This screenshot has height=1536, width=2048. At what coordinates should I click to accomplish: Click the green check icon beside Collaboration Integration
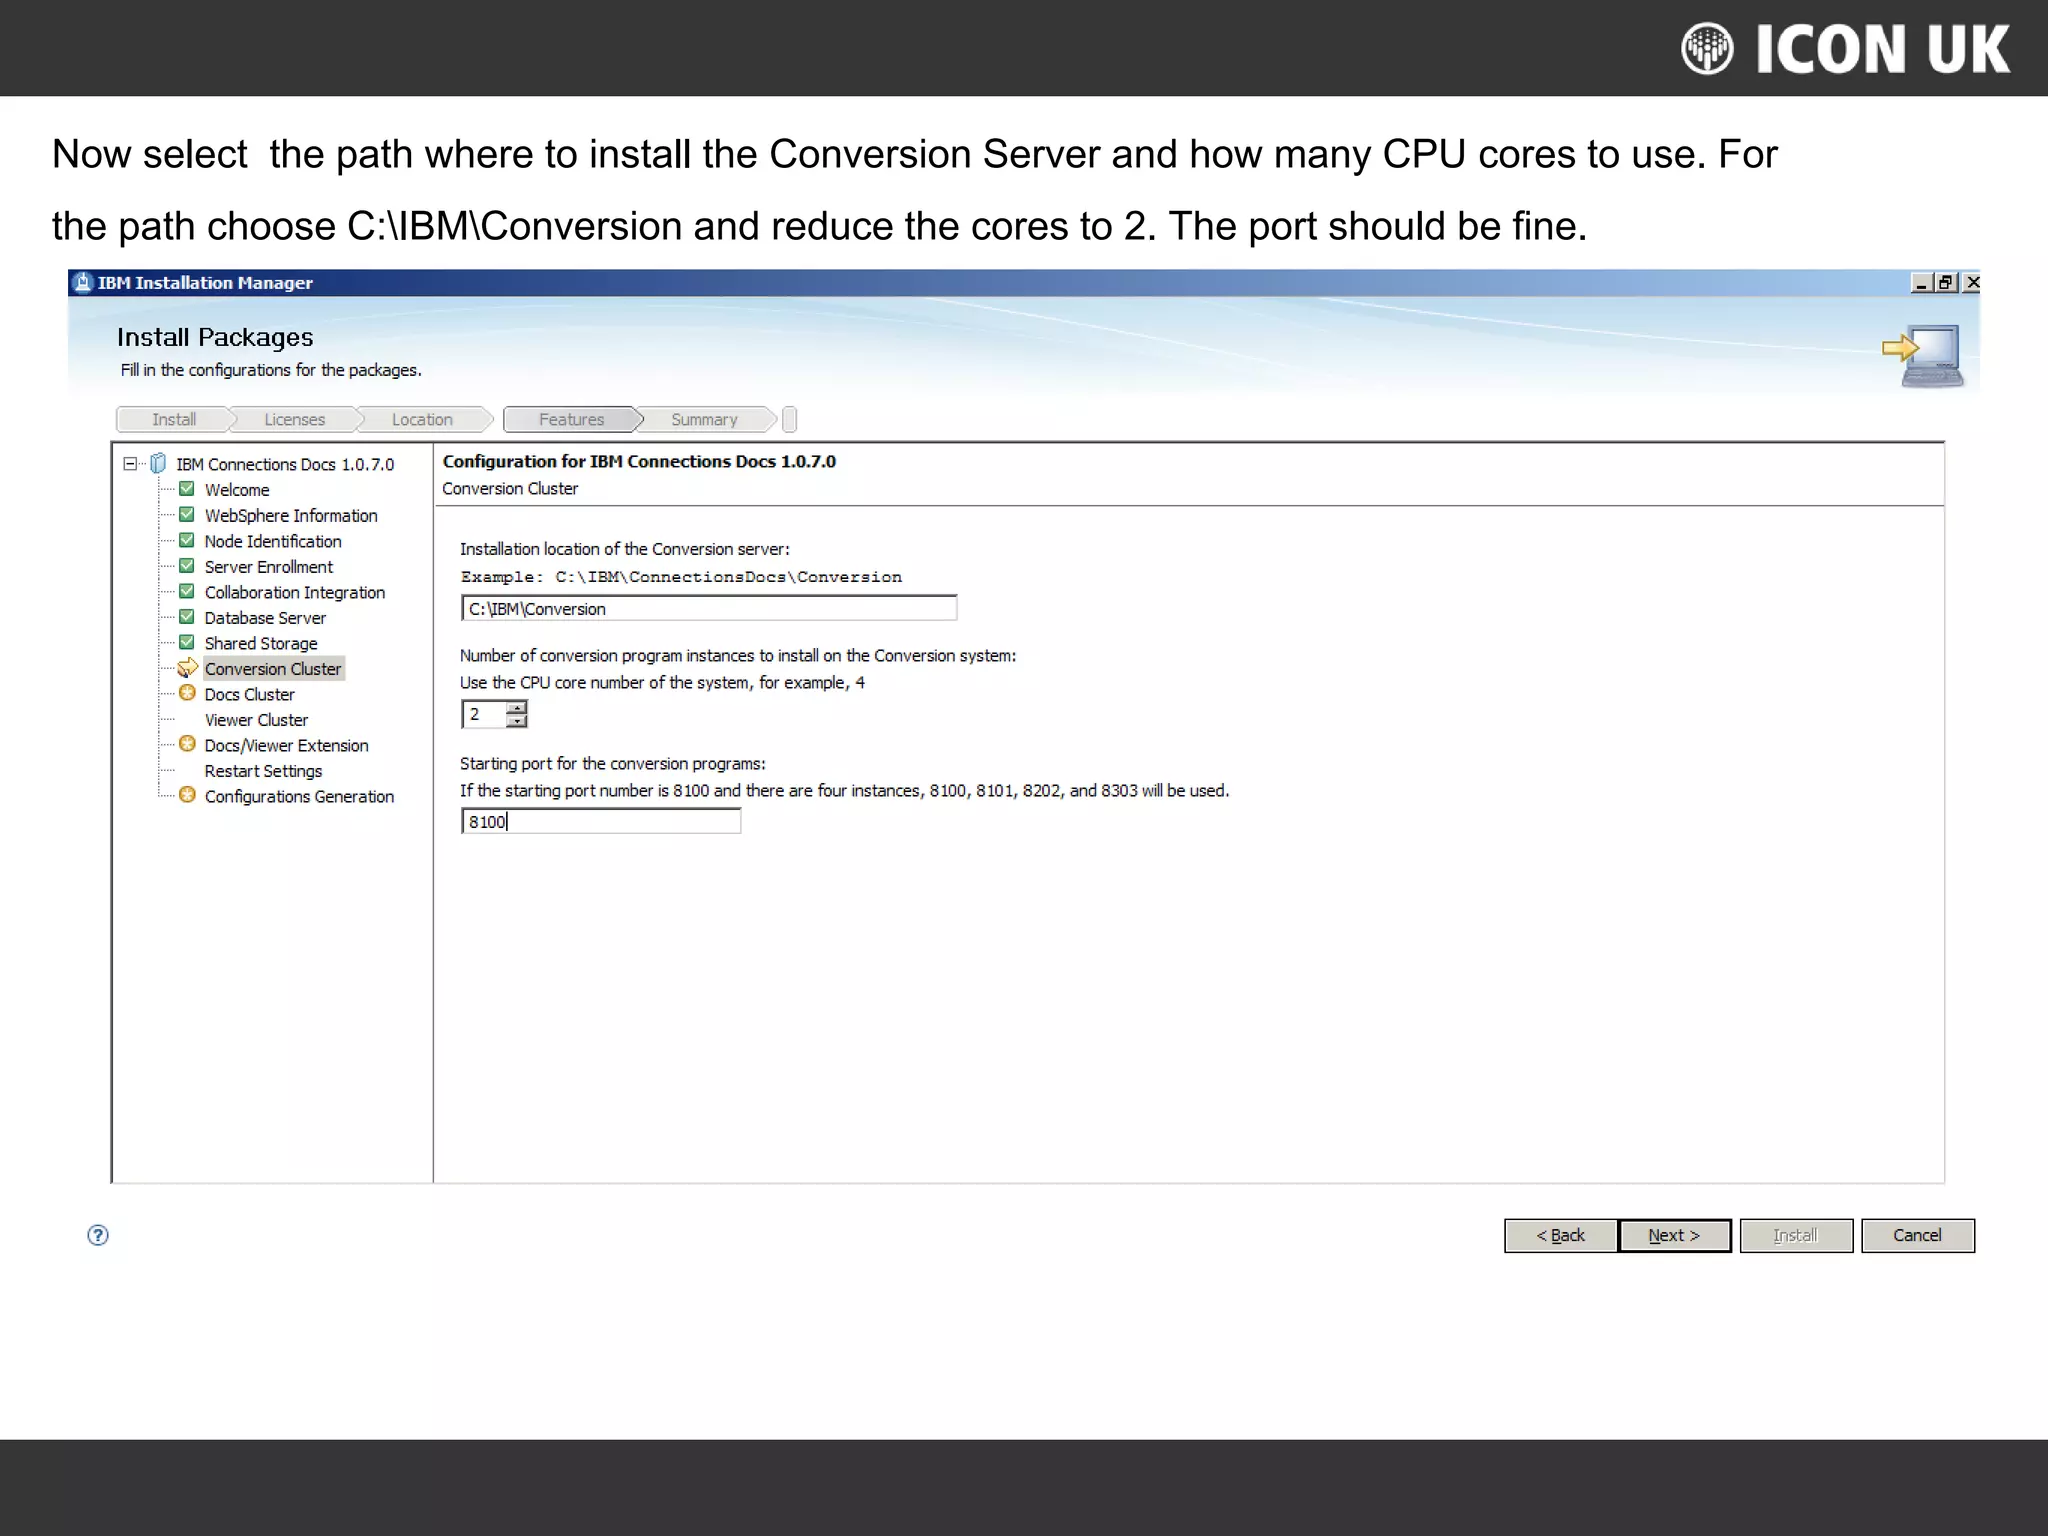(x=186, y=591)
